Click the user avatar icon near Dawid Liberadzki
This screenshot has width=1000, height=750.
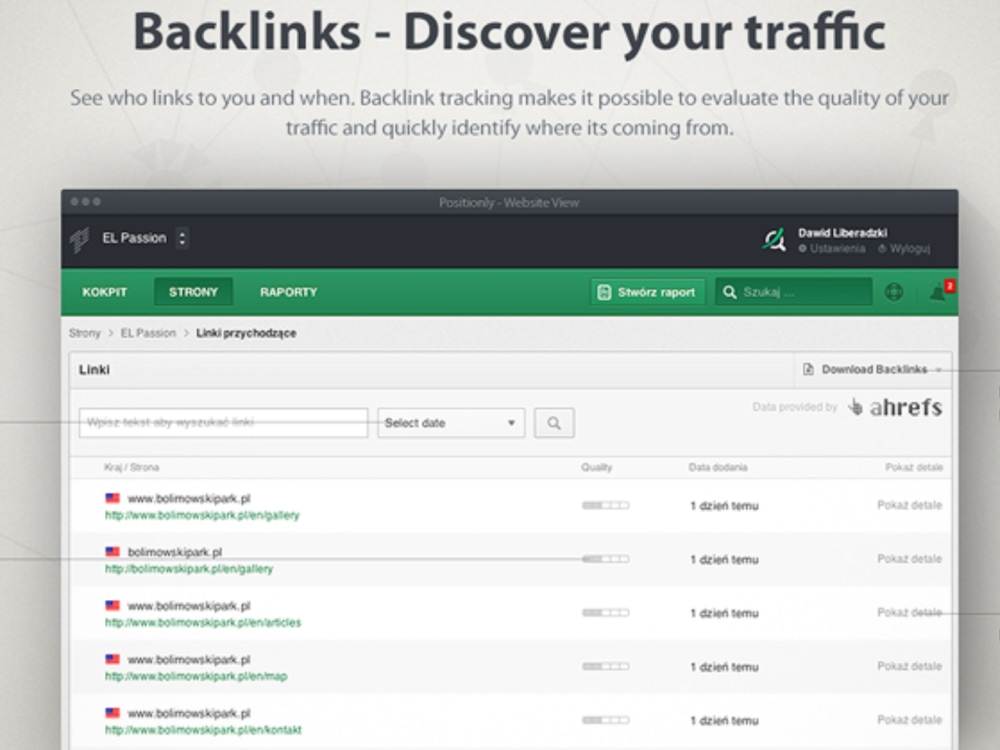(x=774, y=240)
